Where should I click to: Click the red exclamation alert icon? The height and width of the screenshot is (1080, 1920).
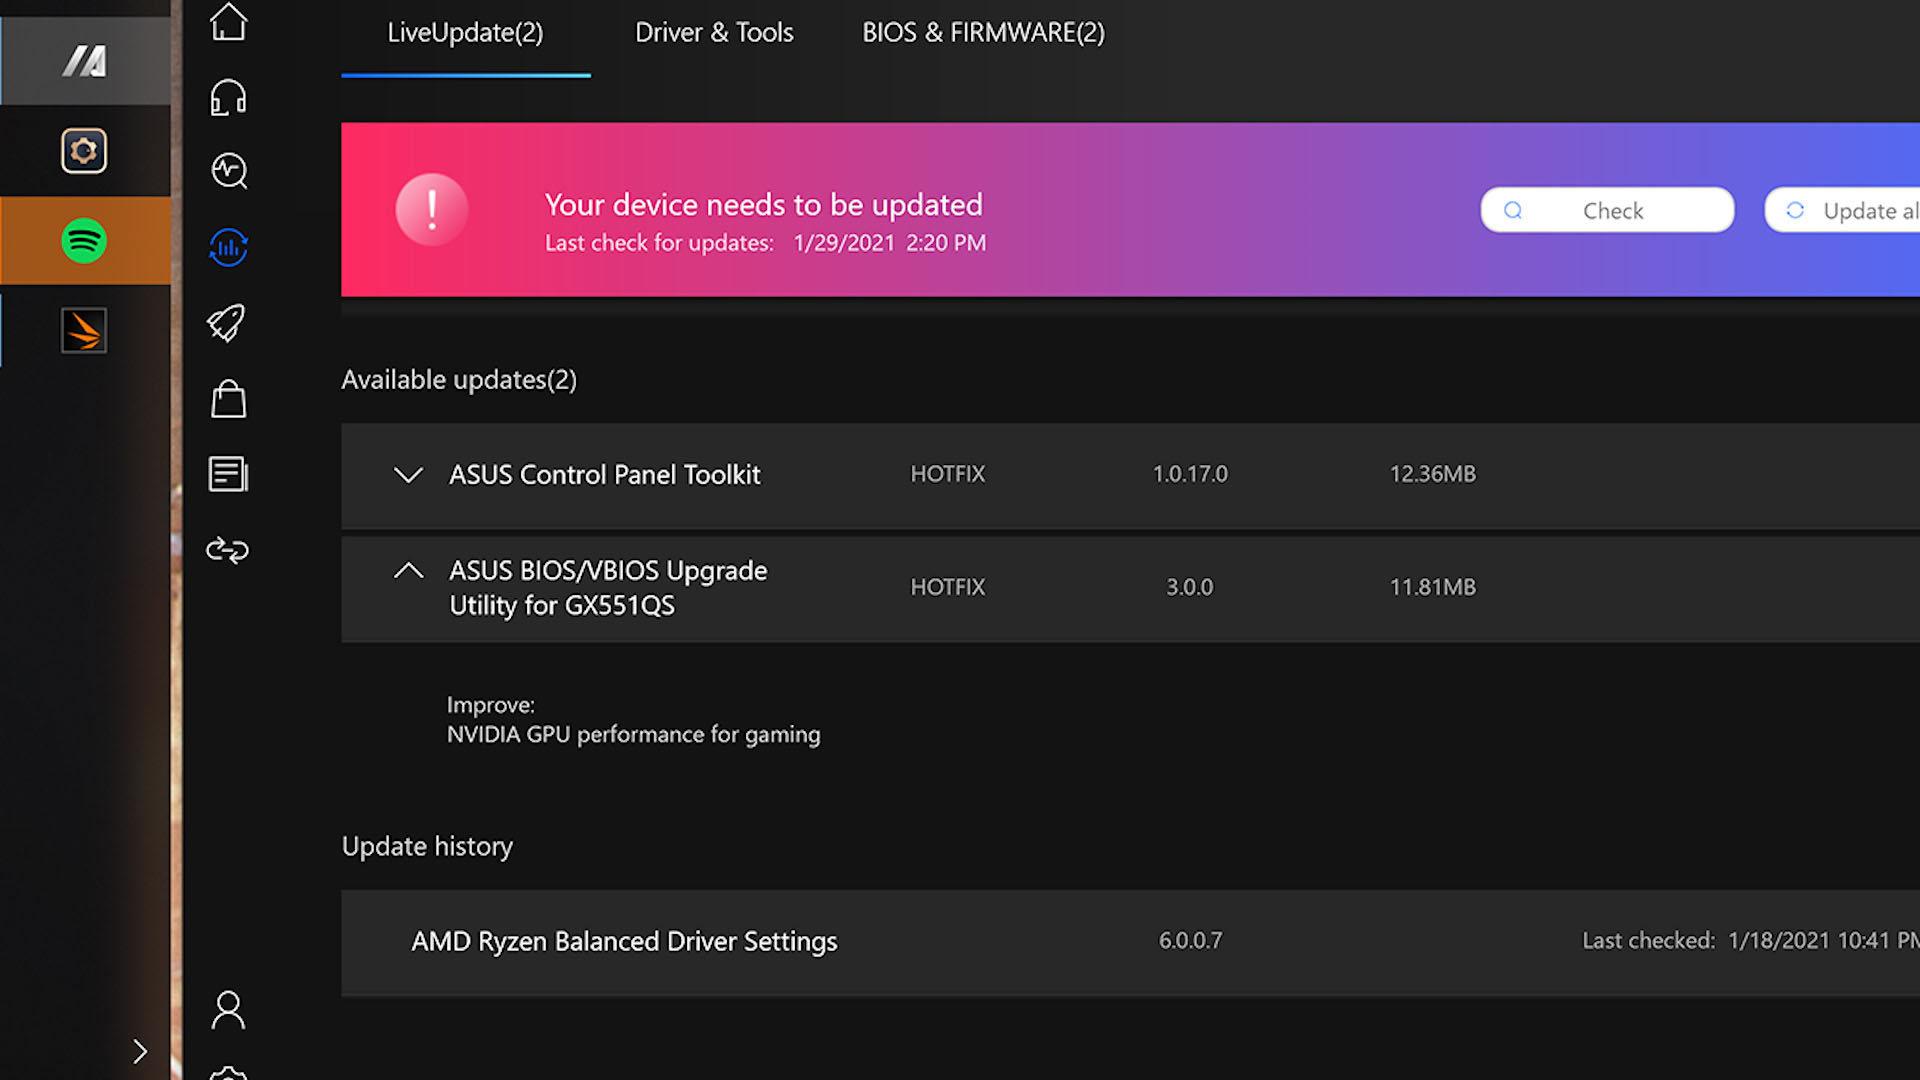[x=432, y=210]
